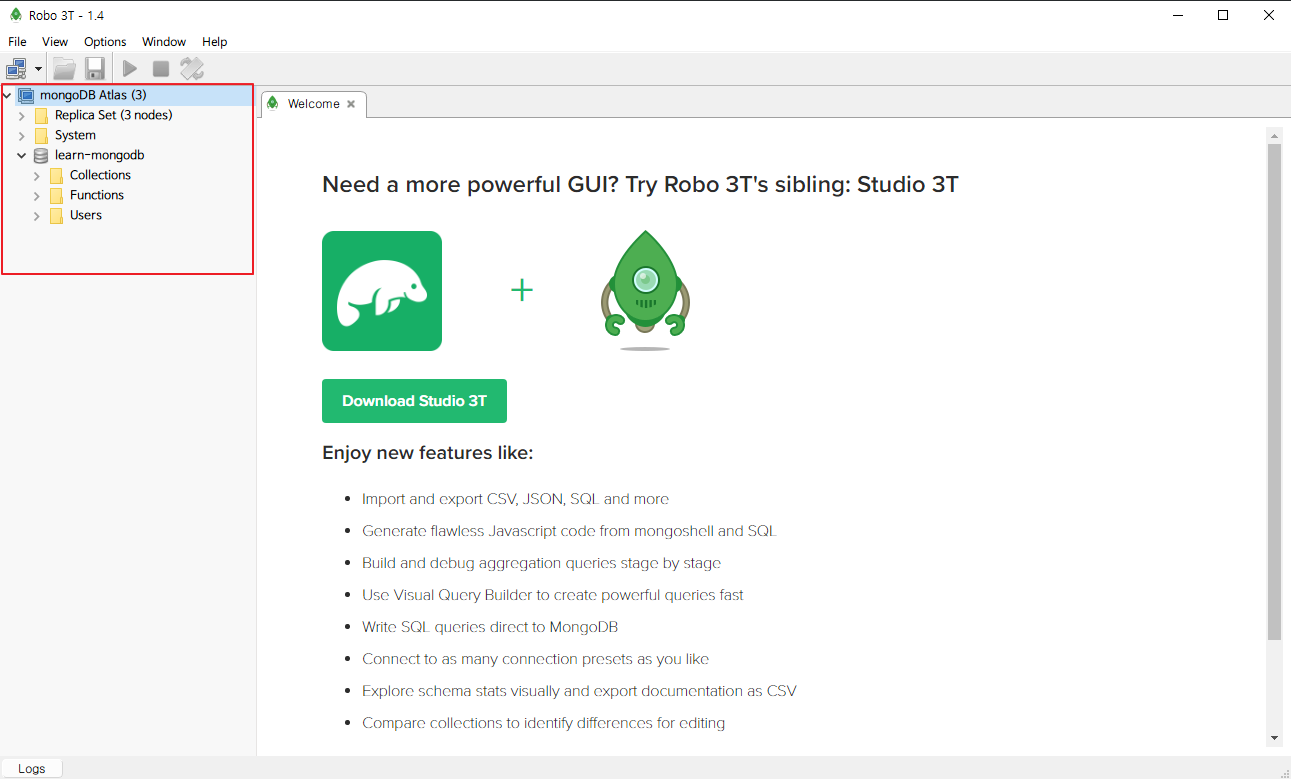Viewport: 1291px width, 779px height.
Task: Click the Users folder icon
Action: pyautogui.click(x=56, y=215)
